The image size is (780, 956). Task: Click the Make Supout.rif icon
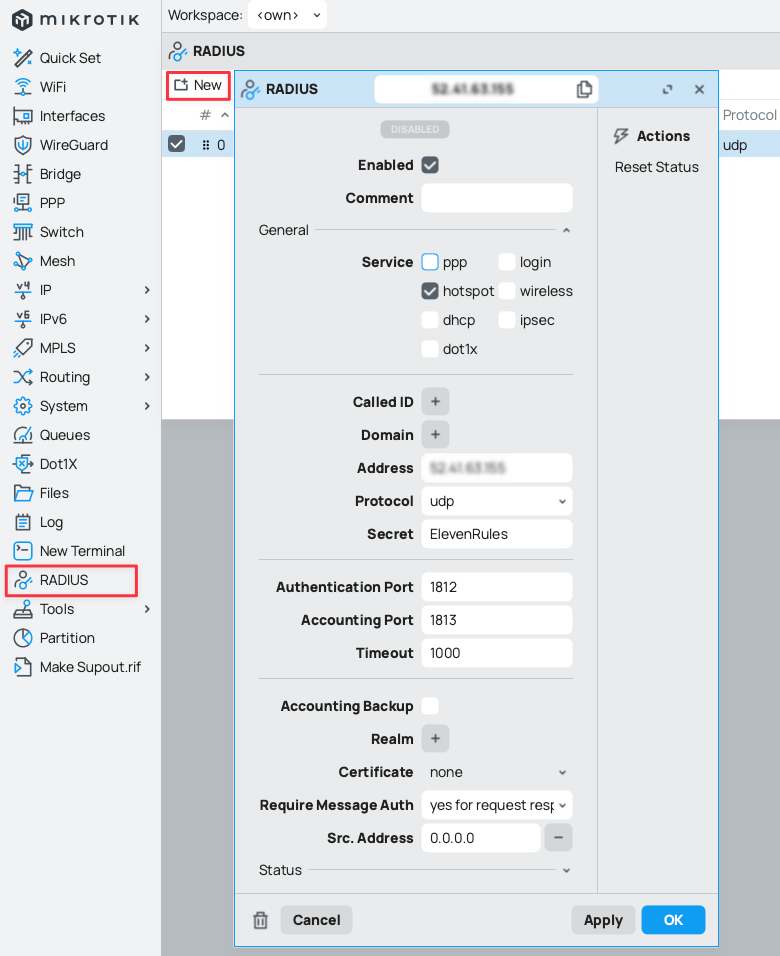[x=23, y=667]
